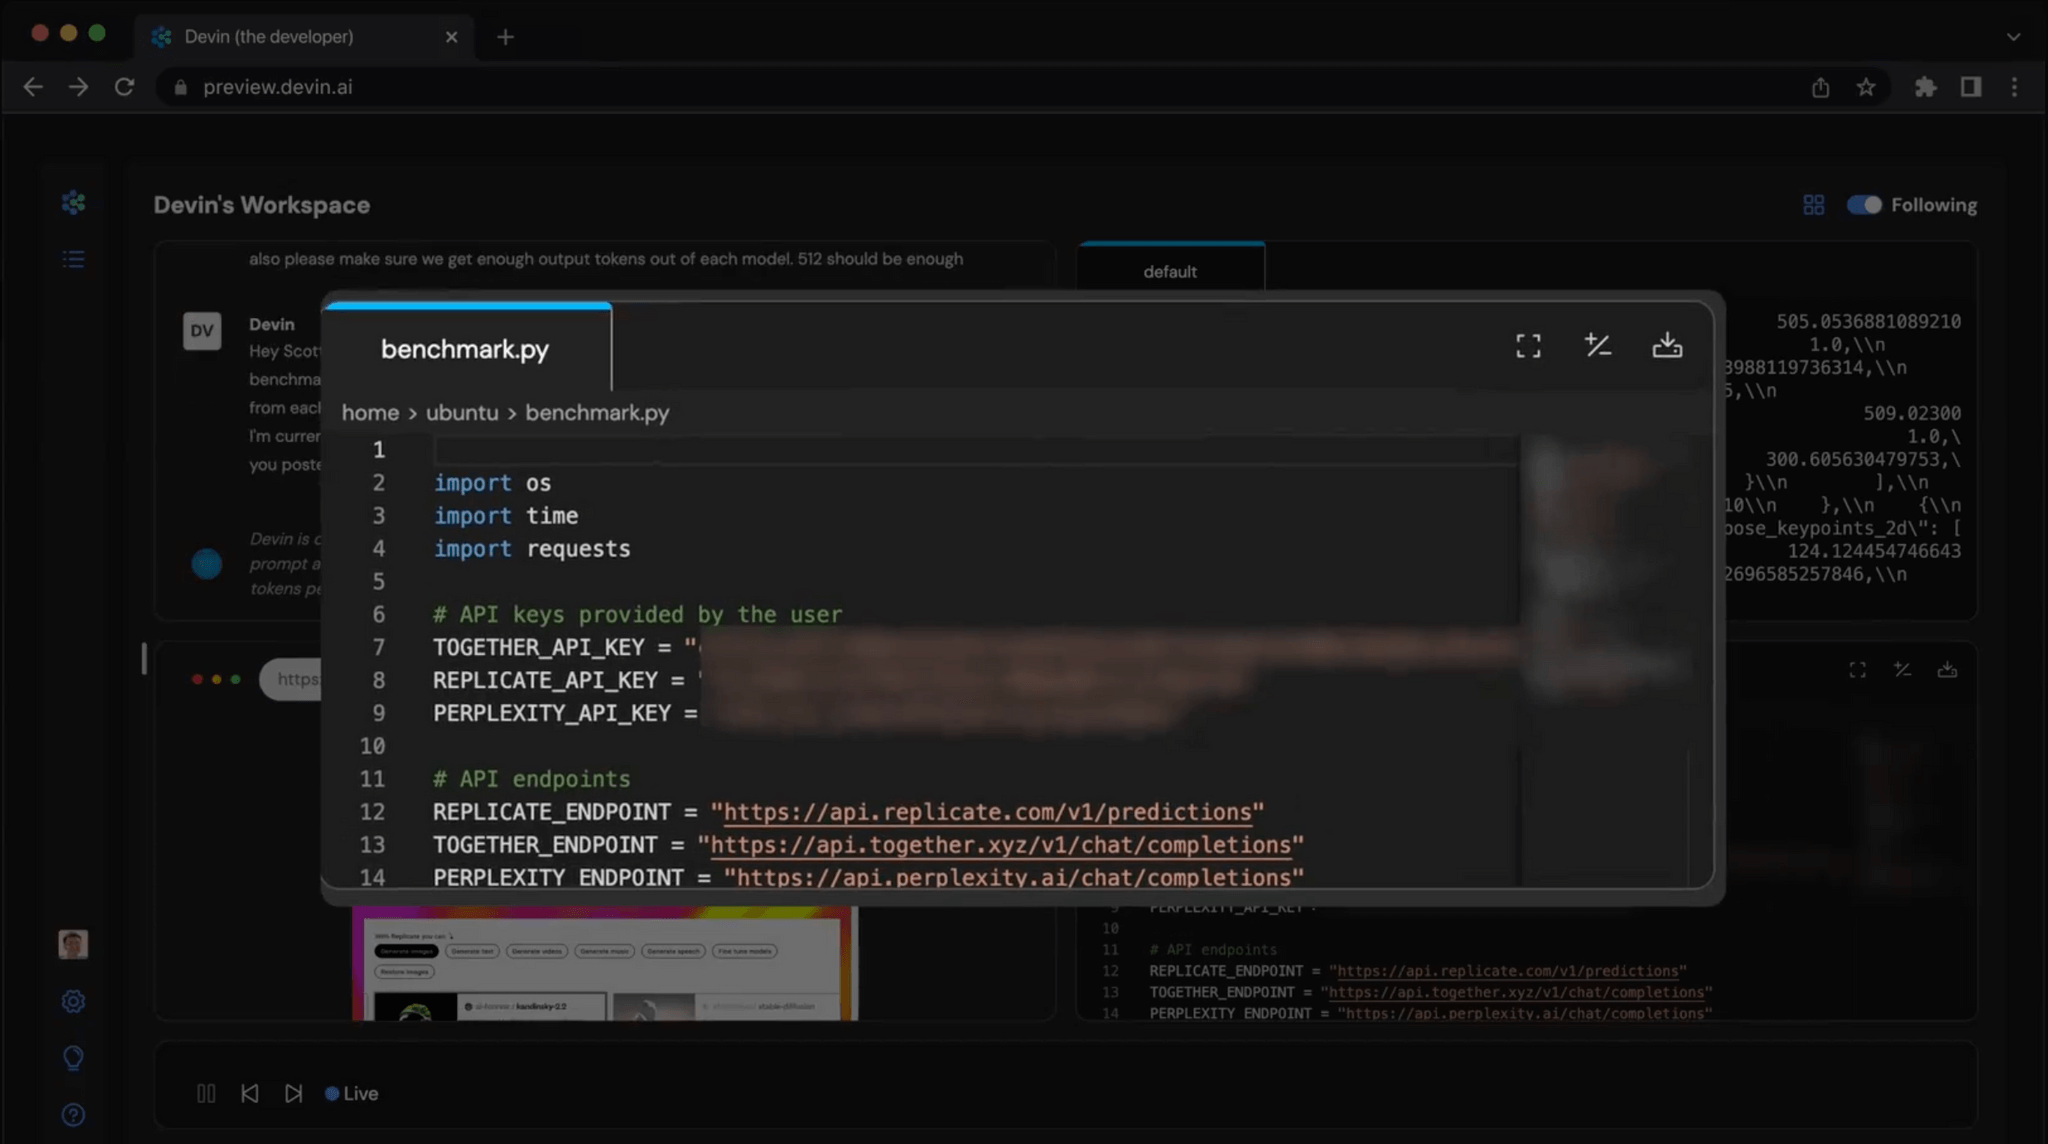This screenshot has height=1144, width=2048.
Task: Switch to the default tab
Action: 1170,271
